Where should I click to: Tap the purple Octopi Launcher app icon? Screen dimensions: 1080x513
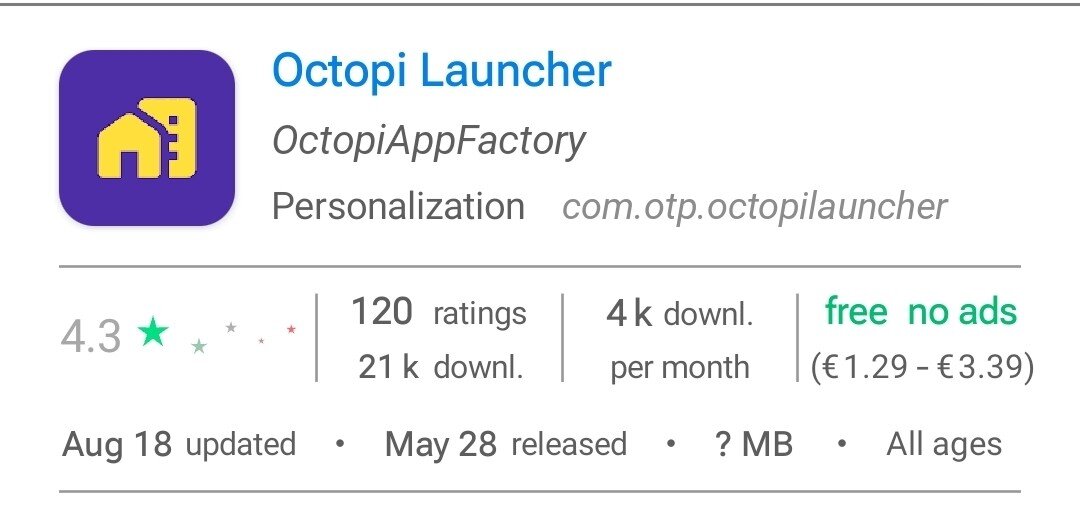(x=147, y=138)
